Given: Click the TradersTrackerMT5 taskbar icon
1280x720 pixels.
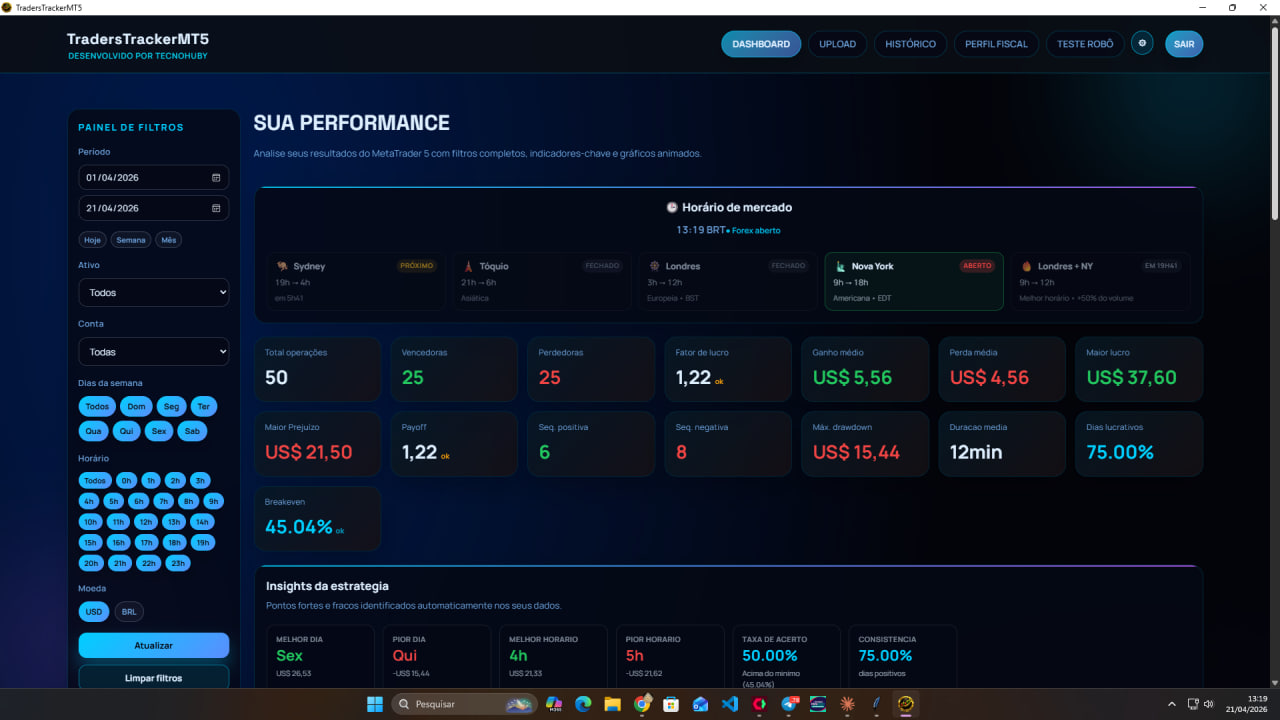Looking at the screenshot, I should click(x=906, y=704).
